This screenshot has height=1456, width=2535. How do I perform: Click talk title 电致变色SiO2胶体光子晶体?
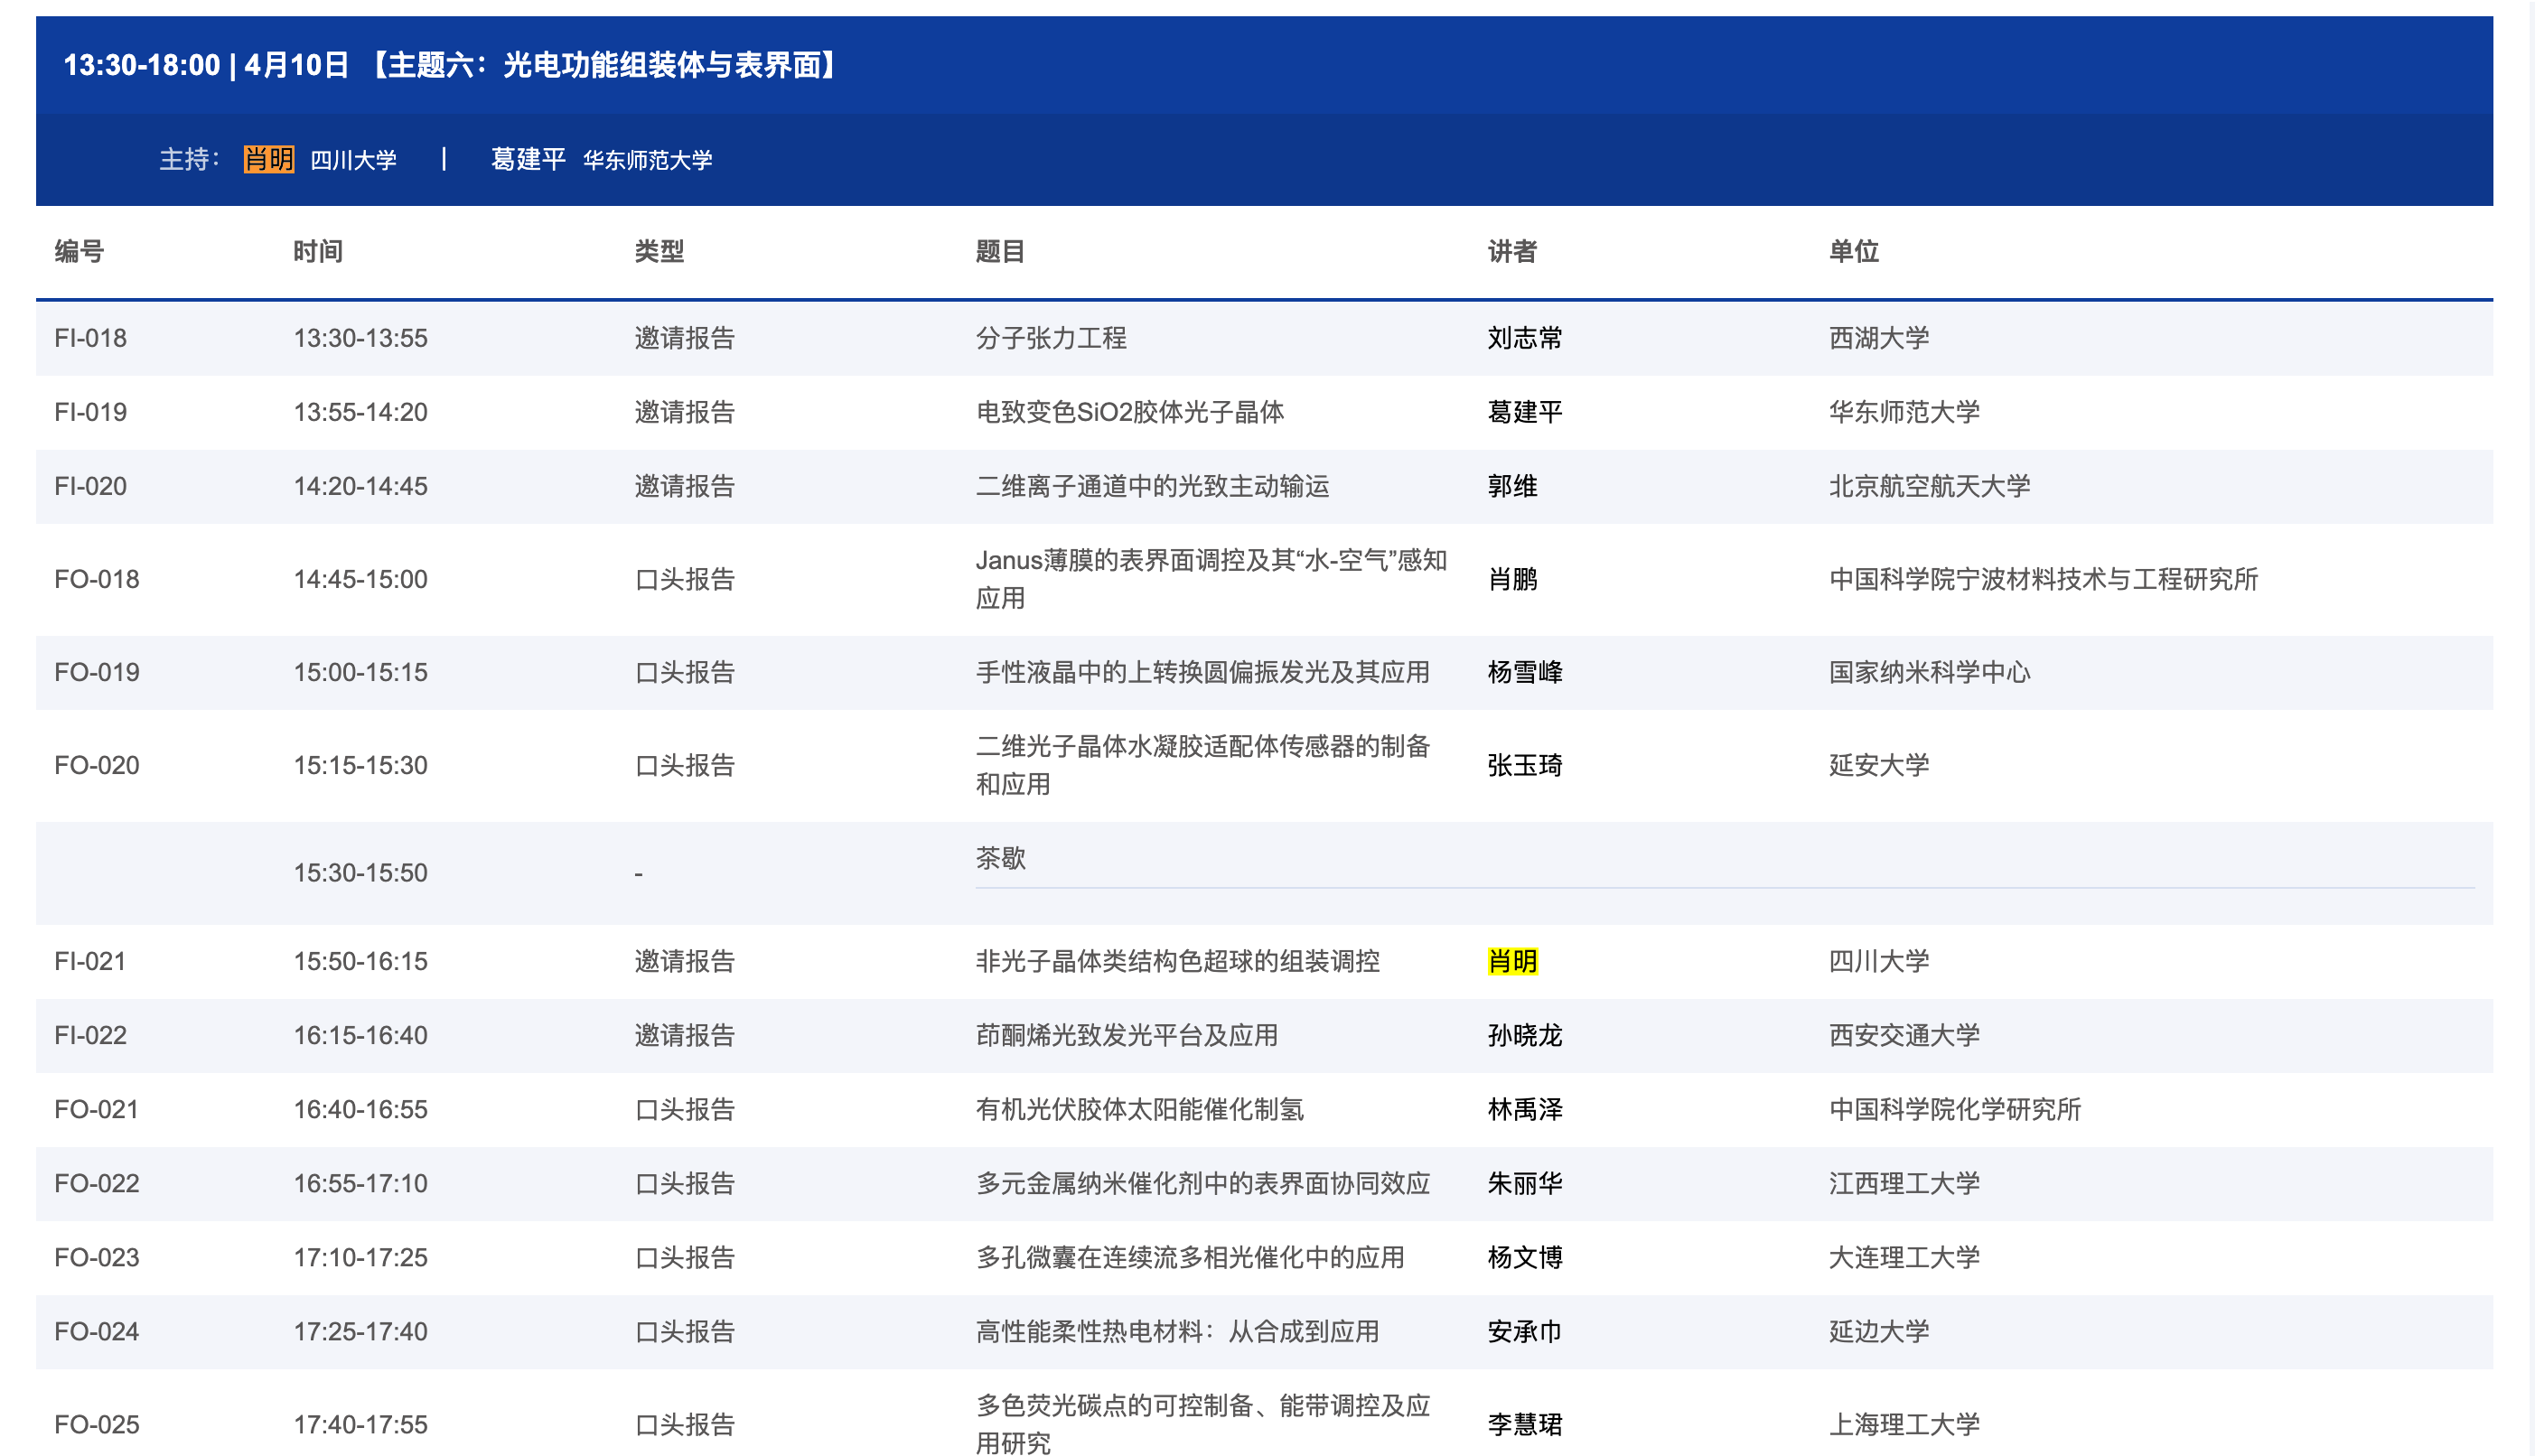click(x=1130, y=412)
